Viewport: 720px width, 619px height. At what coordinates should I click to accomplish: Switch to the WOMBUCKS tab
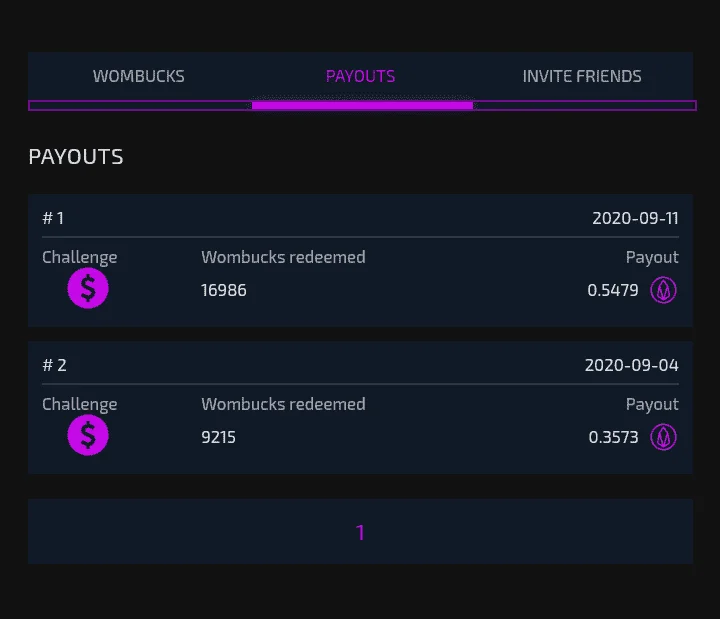point(139,76)
